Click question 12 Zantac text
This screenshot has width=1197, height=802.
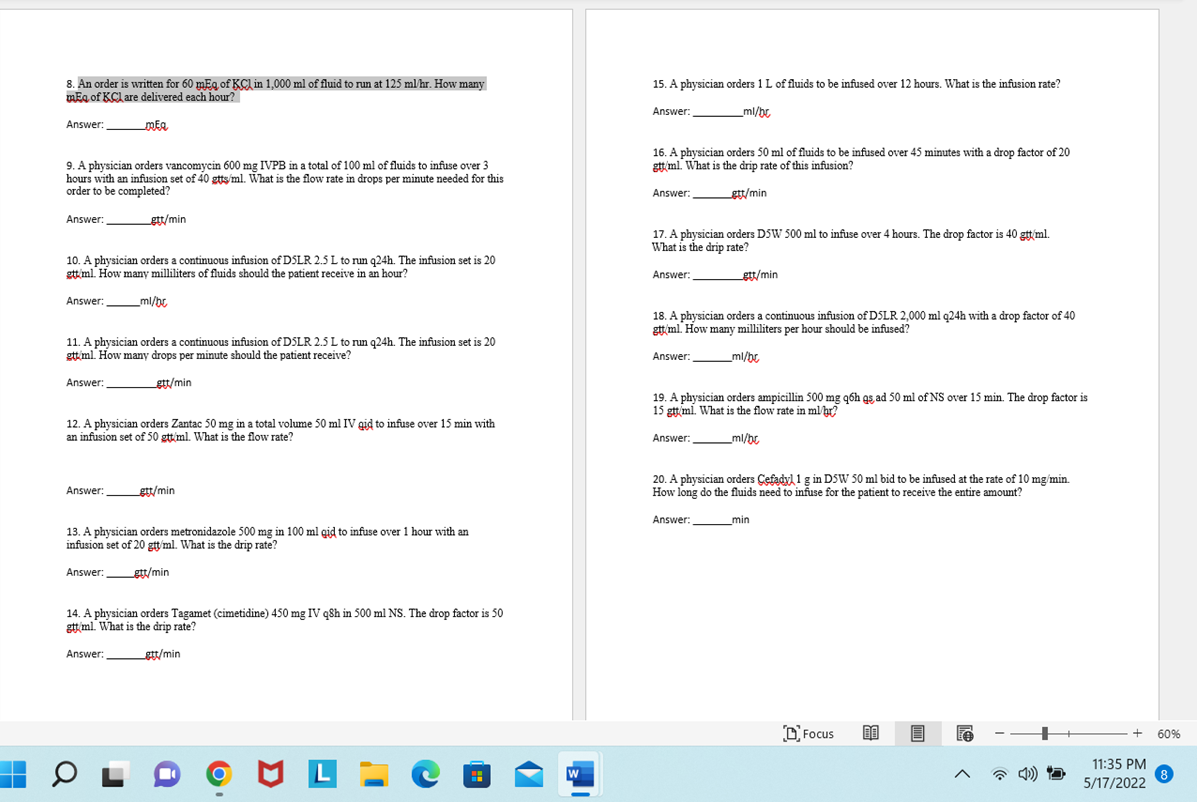(x=280, y=430)
